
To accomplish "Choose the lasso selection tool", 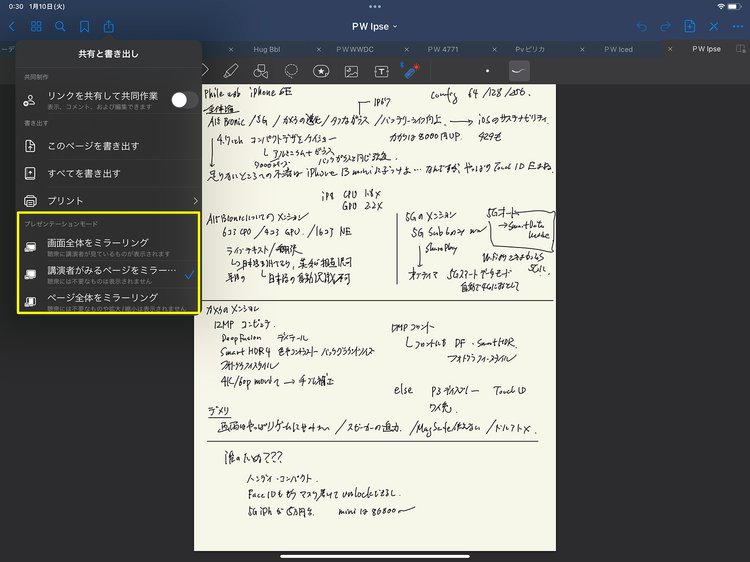I will [291, 71].
